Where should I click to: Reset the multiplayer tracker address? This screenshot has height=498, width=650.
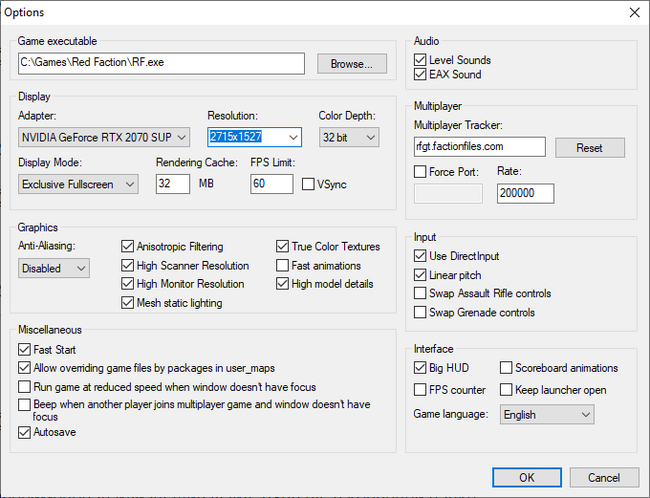pos(589,147)
